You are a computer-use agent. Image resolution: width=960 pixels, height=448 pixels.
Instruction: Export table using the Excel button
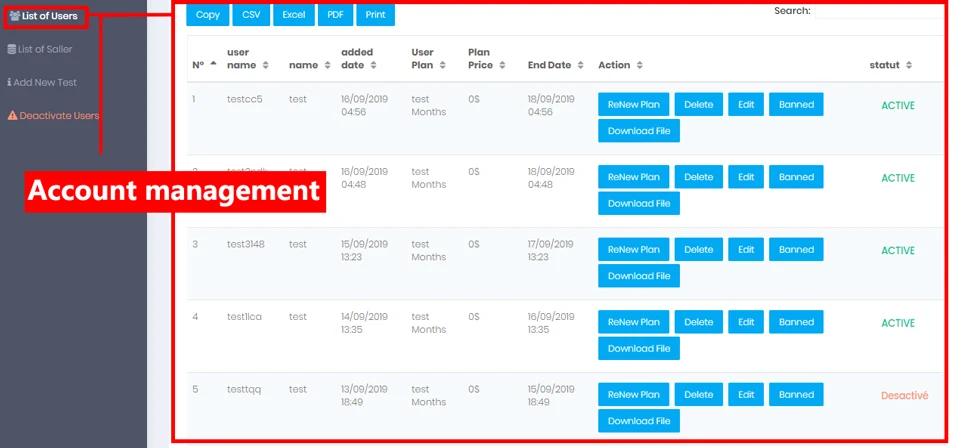coord(294,15)
